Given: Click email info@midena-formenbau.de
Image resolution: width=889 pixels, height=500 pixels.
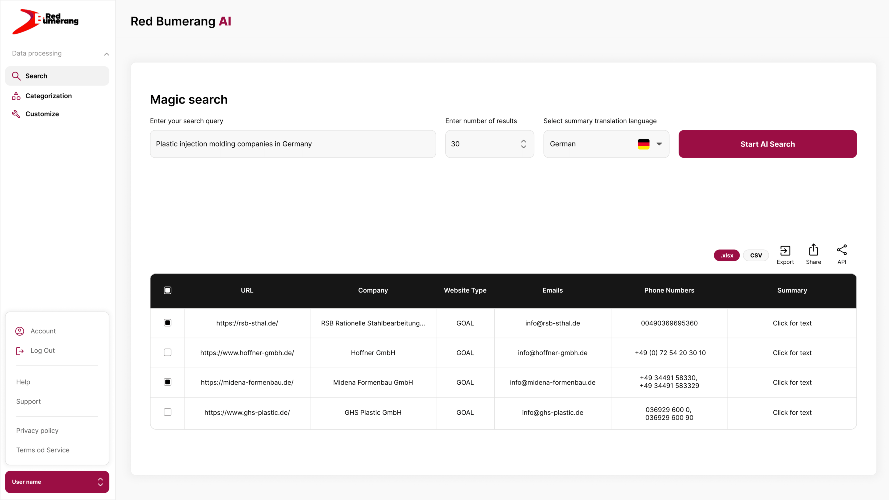Looking at the screenshot, I should (552, 383).
